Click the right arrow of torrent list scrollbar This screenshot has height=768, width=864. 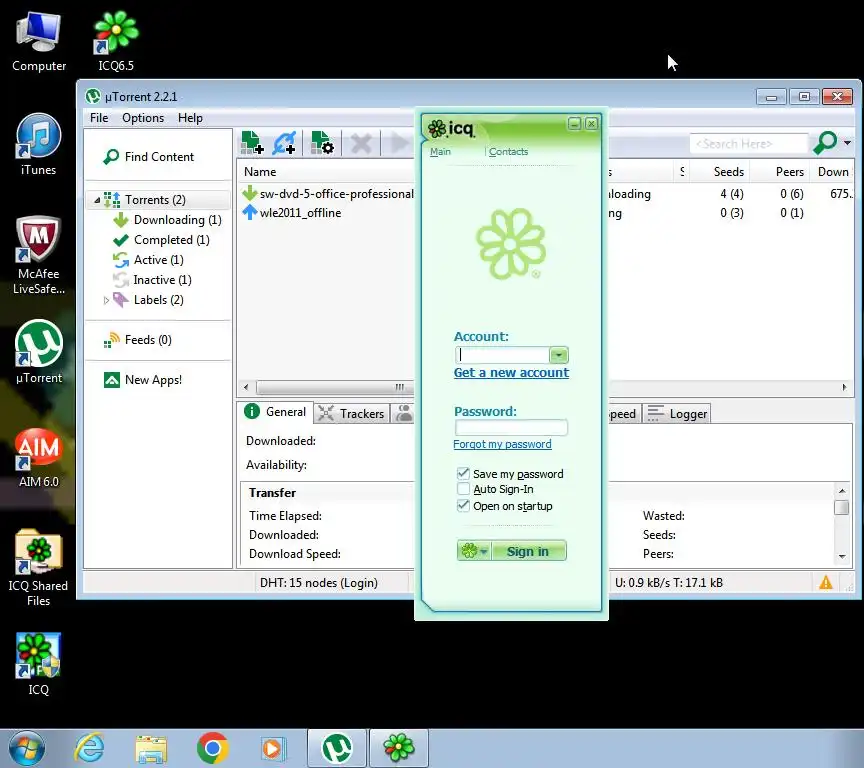pyautogui.click(x=844, y=387)
